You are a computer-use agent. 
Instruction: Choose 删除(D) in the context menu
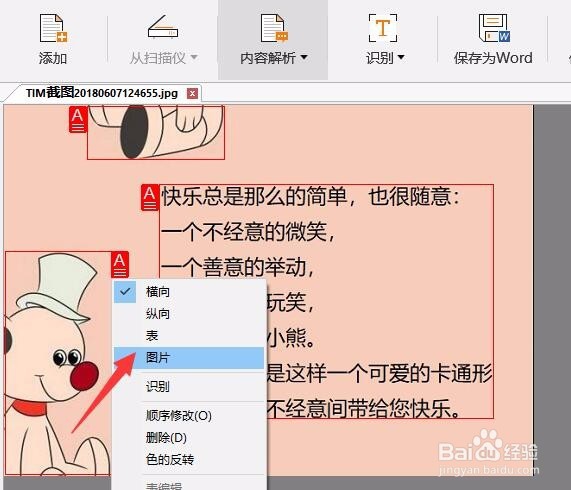pyautogui.click(x=189, y=437)
